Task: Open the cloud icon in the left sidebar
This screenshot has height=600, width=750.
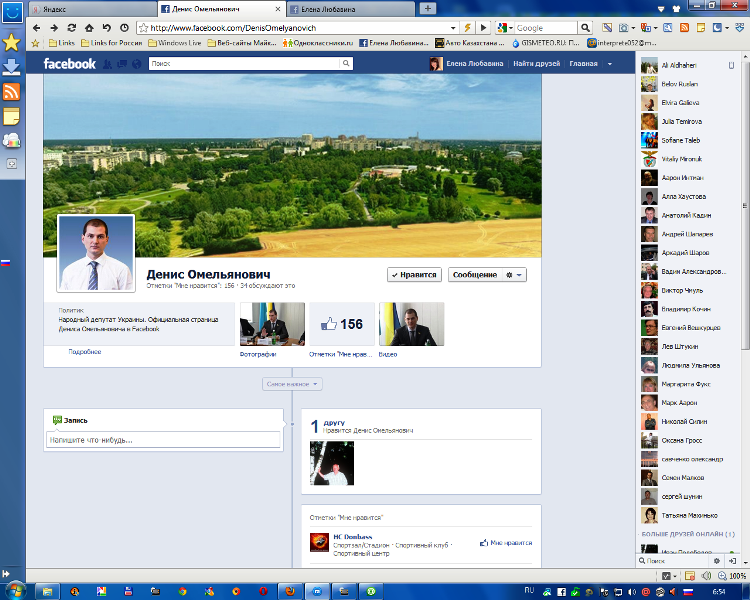Action: (x=11, y=140)
